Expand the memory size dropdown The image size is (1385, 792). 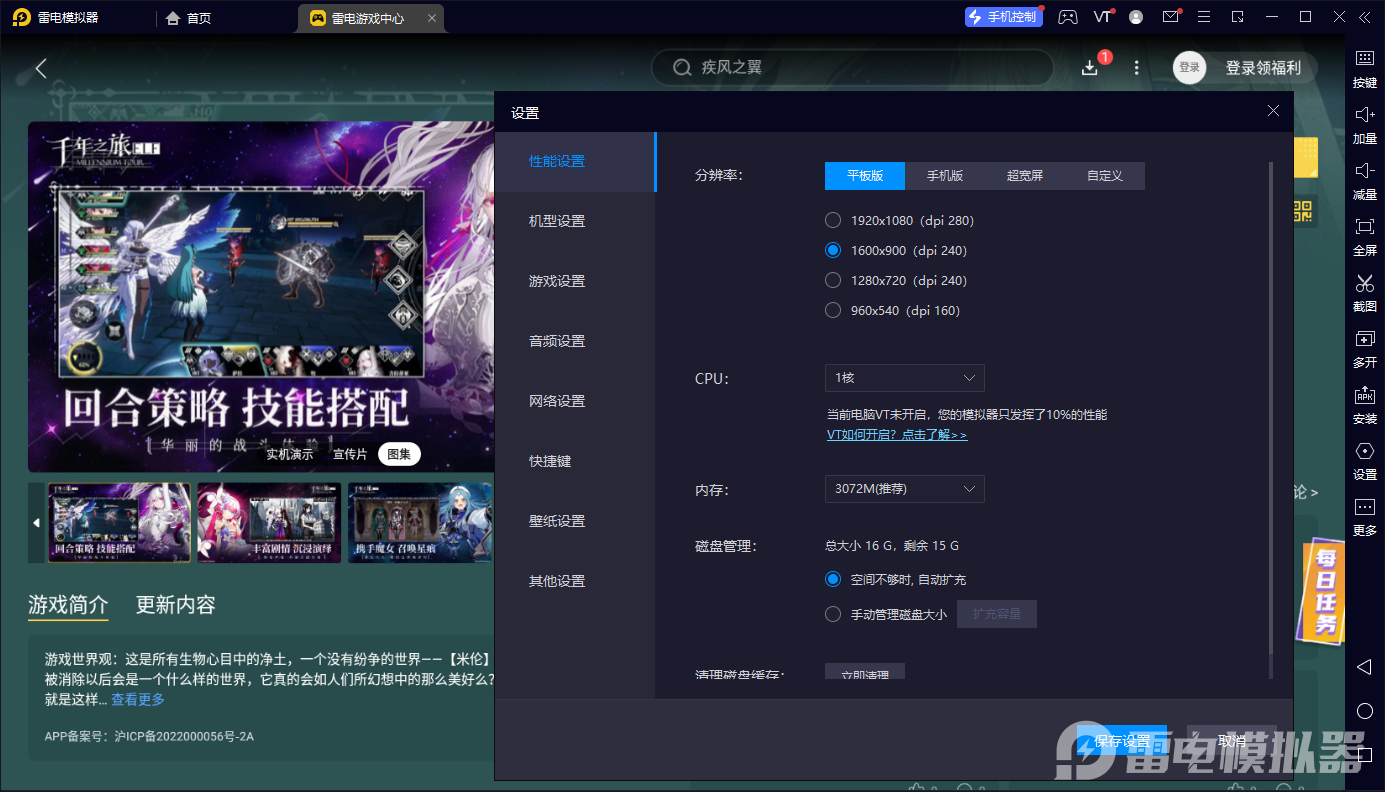tap(904, 489)
